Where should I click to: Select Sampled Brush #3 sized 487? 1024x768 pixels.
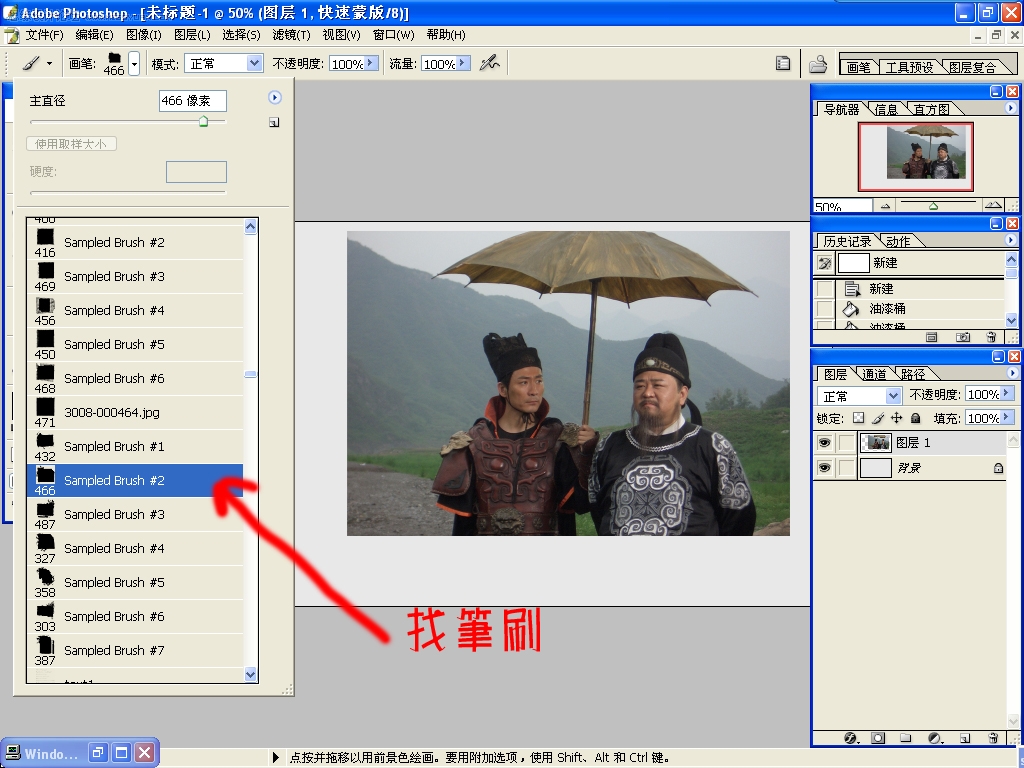click(135, 515)
